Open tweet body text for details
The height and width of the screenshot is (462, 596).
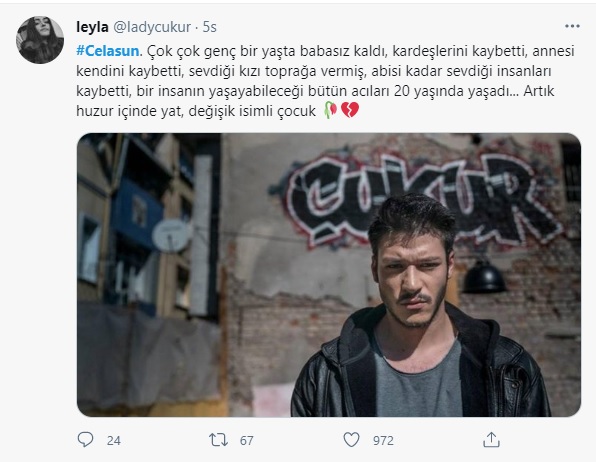click(325, 81)
